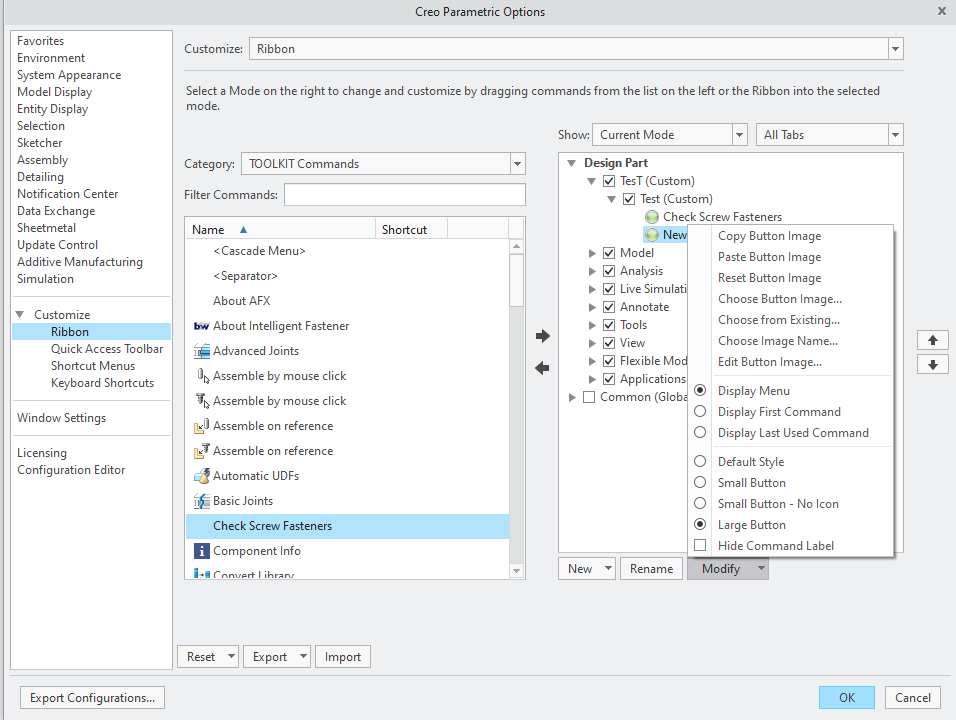Click the move-up arrow for ribbon items
This screenshot has width=956, height=720.
tap(932, 340)
